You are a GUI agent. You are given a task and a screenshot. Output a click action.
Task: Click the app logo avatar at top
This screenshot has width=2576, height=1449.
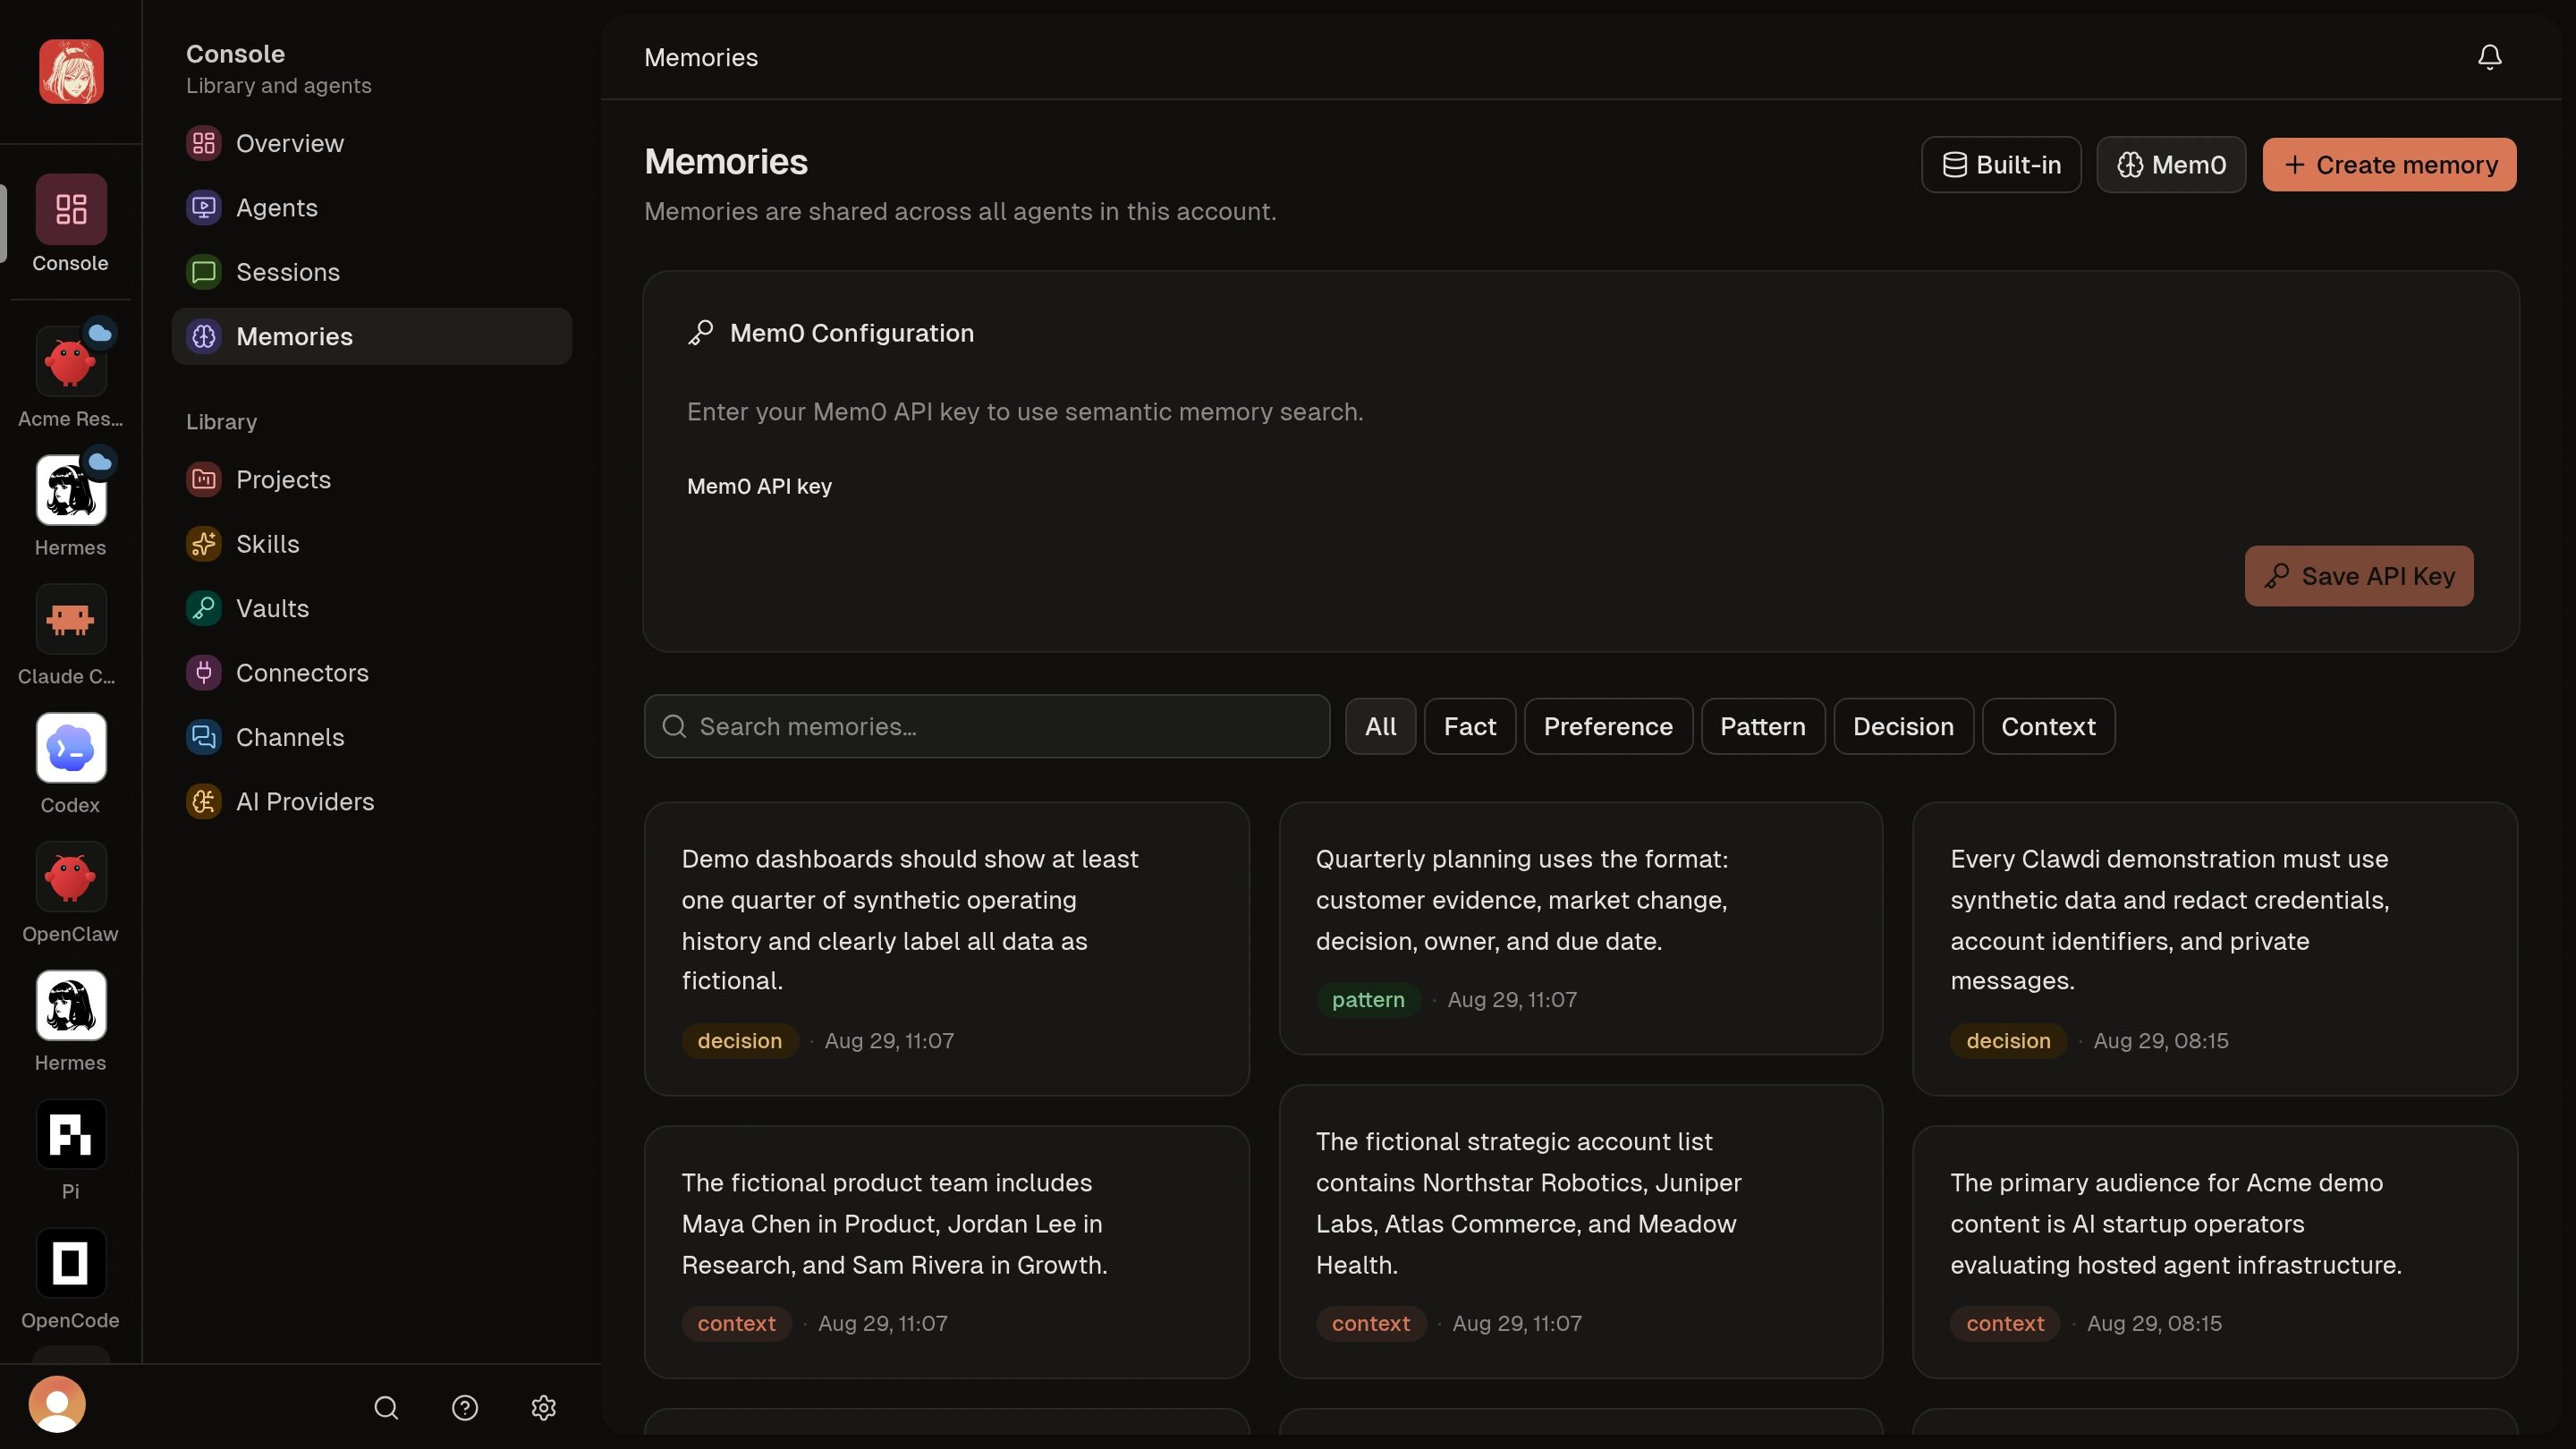pos(71,71)
